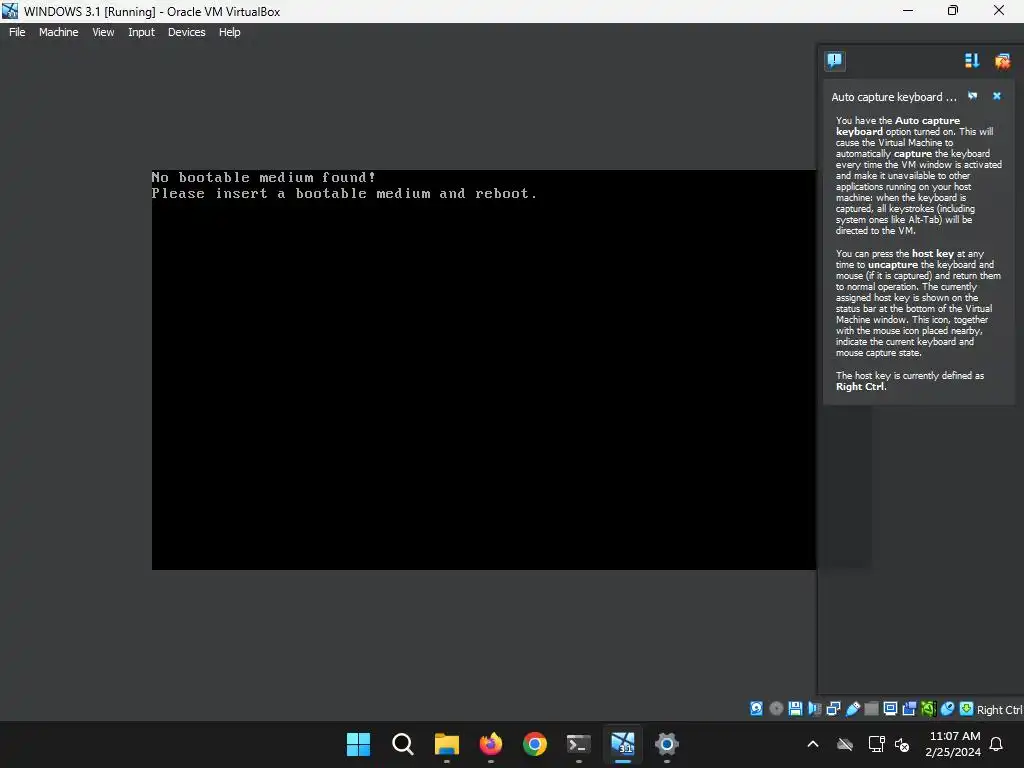
Task: Click the USB devices status icon
Action: 853,709
